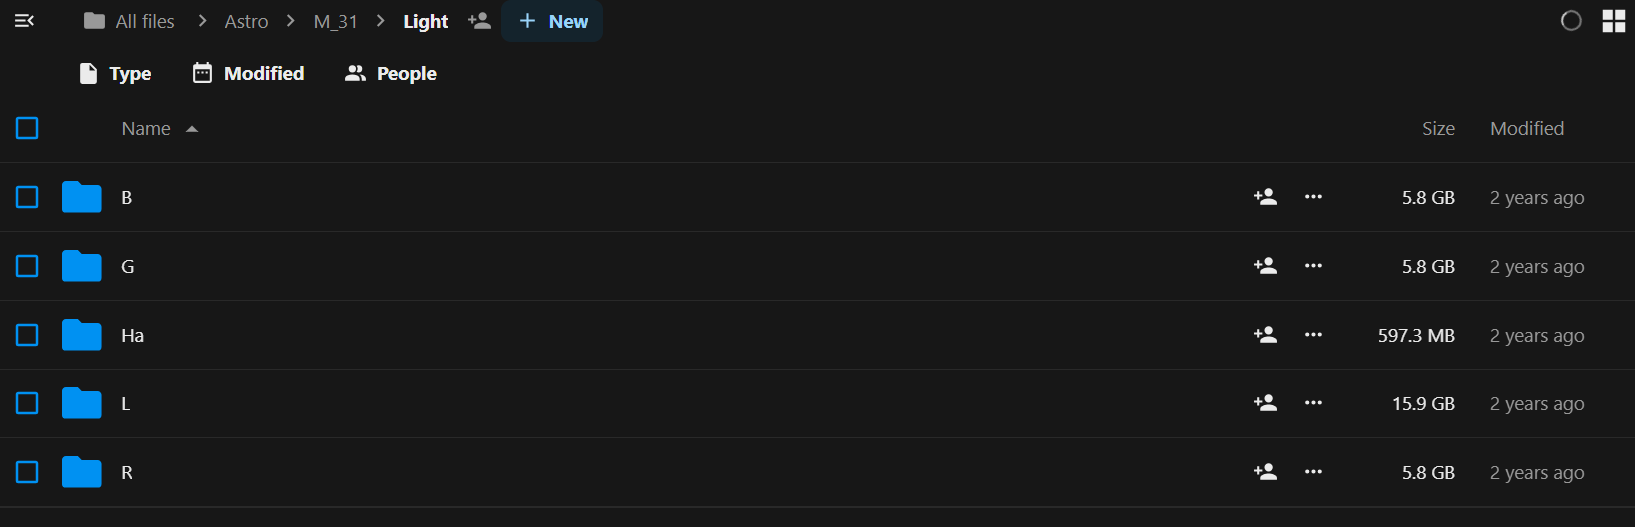Open the L folder

[x=125, y=404]
